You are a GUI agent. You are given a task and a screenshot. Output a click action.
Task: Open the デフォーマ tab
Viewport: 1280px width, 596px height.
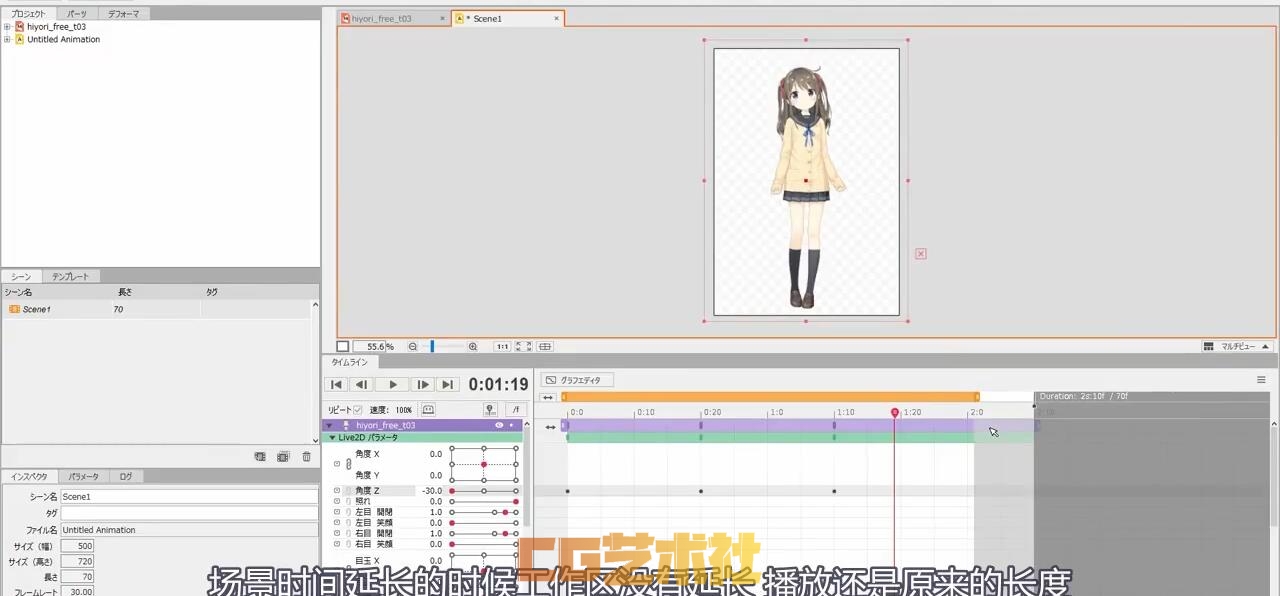tap(124, 14)
